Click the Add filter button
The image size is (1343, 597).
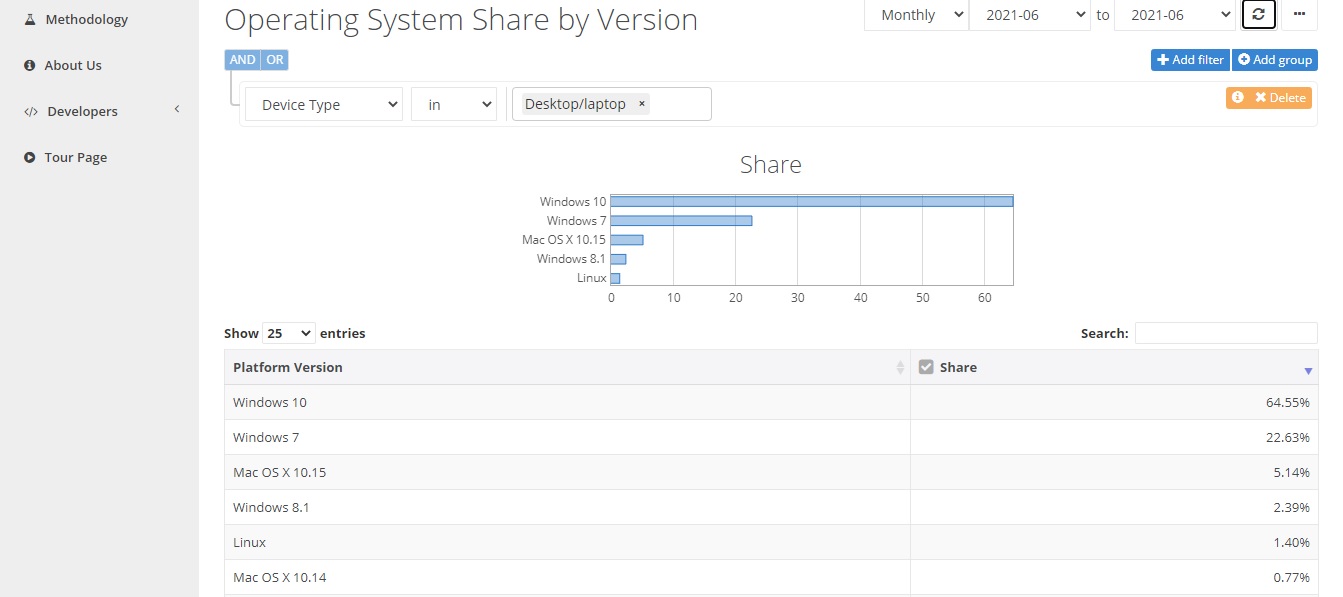pos(1190,60)
